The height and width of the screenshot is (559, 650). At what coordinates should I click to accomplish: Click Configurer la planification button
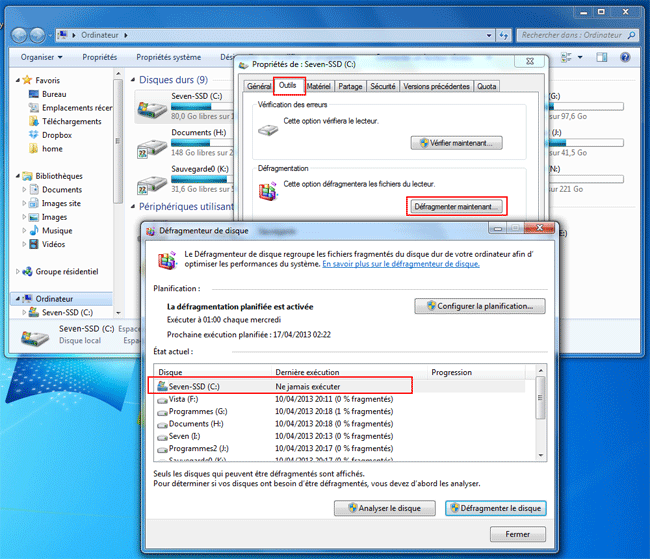click(480, 306)
